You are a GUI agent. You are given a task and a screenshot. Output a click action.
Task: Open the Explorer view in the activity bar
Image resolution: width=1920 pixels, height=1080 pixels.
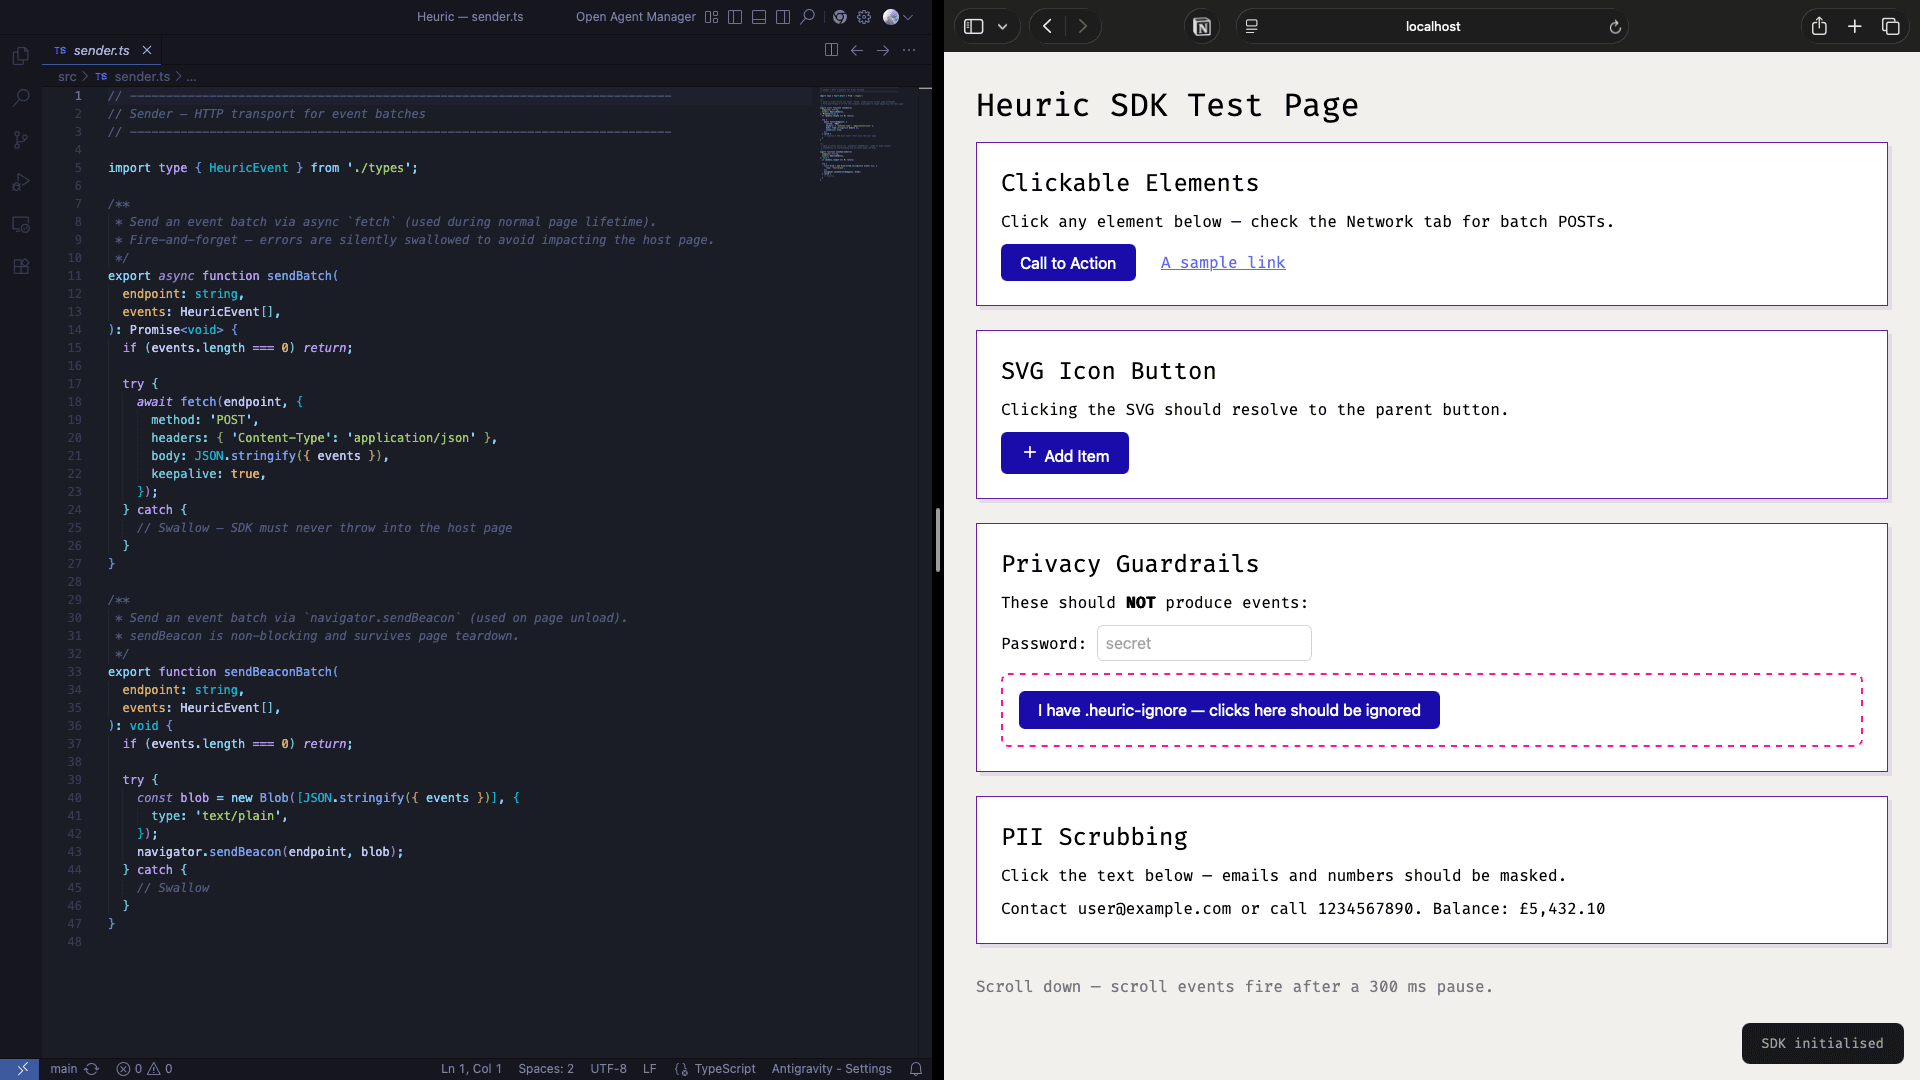click(21, 56)
